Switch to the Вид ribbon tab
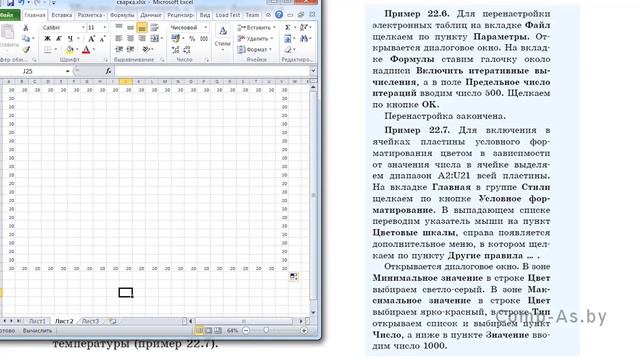The image size is (640, 360). click(x=205, y=15)
